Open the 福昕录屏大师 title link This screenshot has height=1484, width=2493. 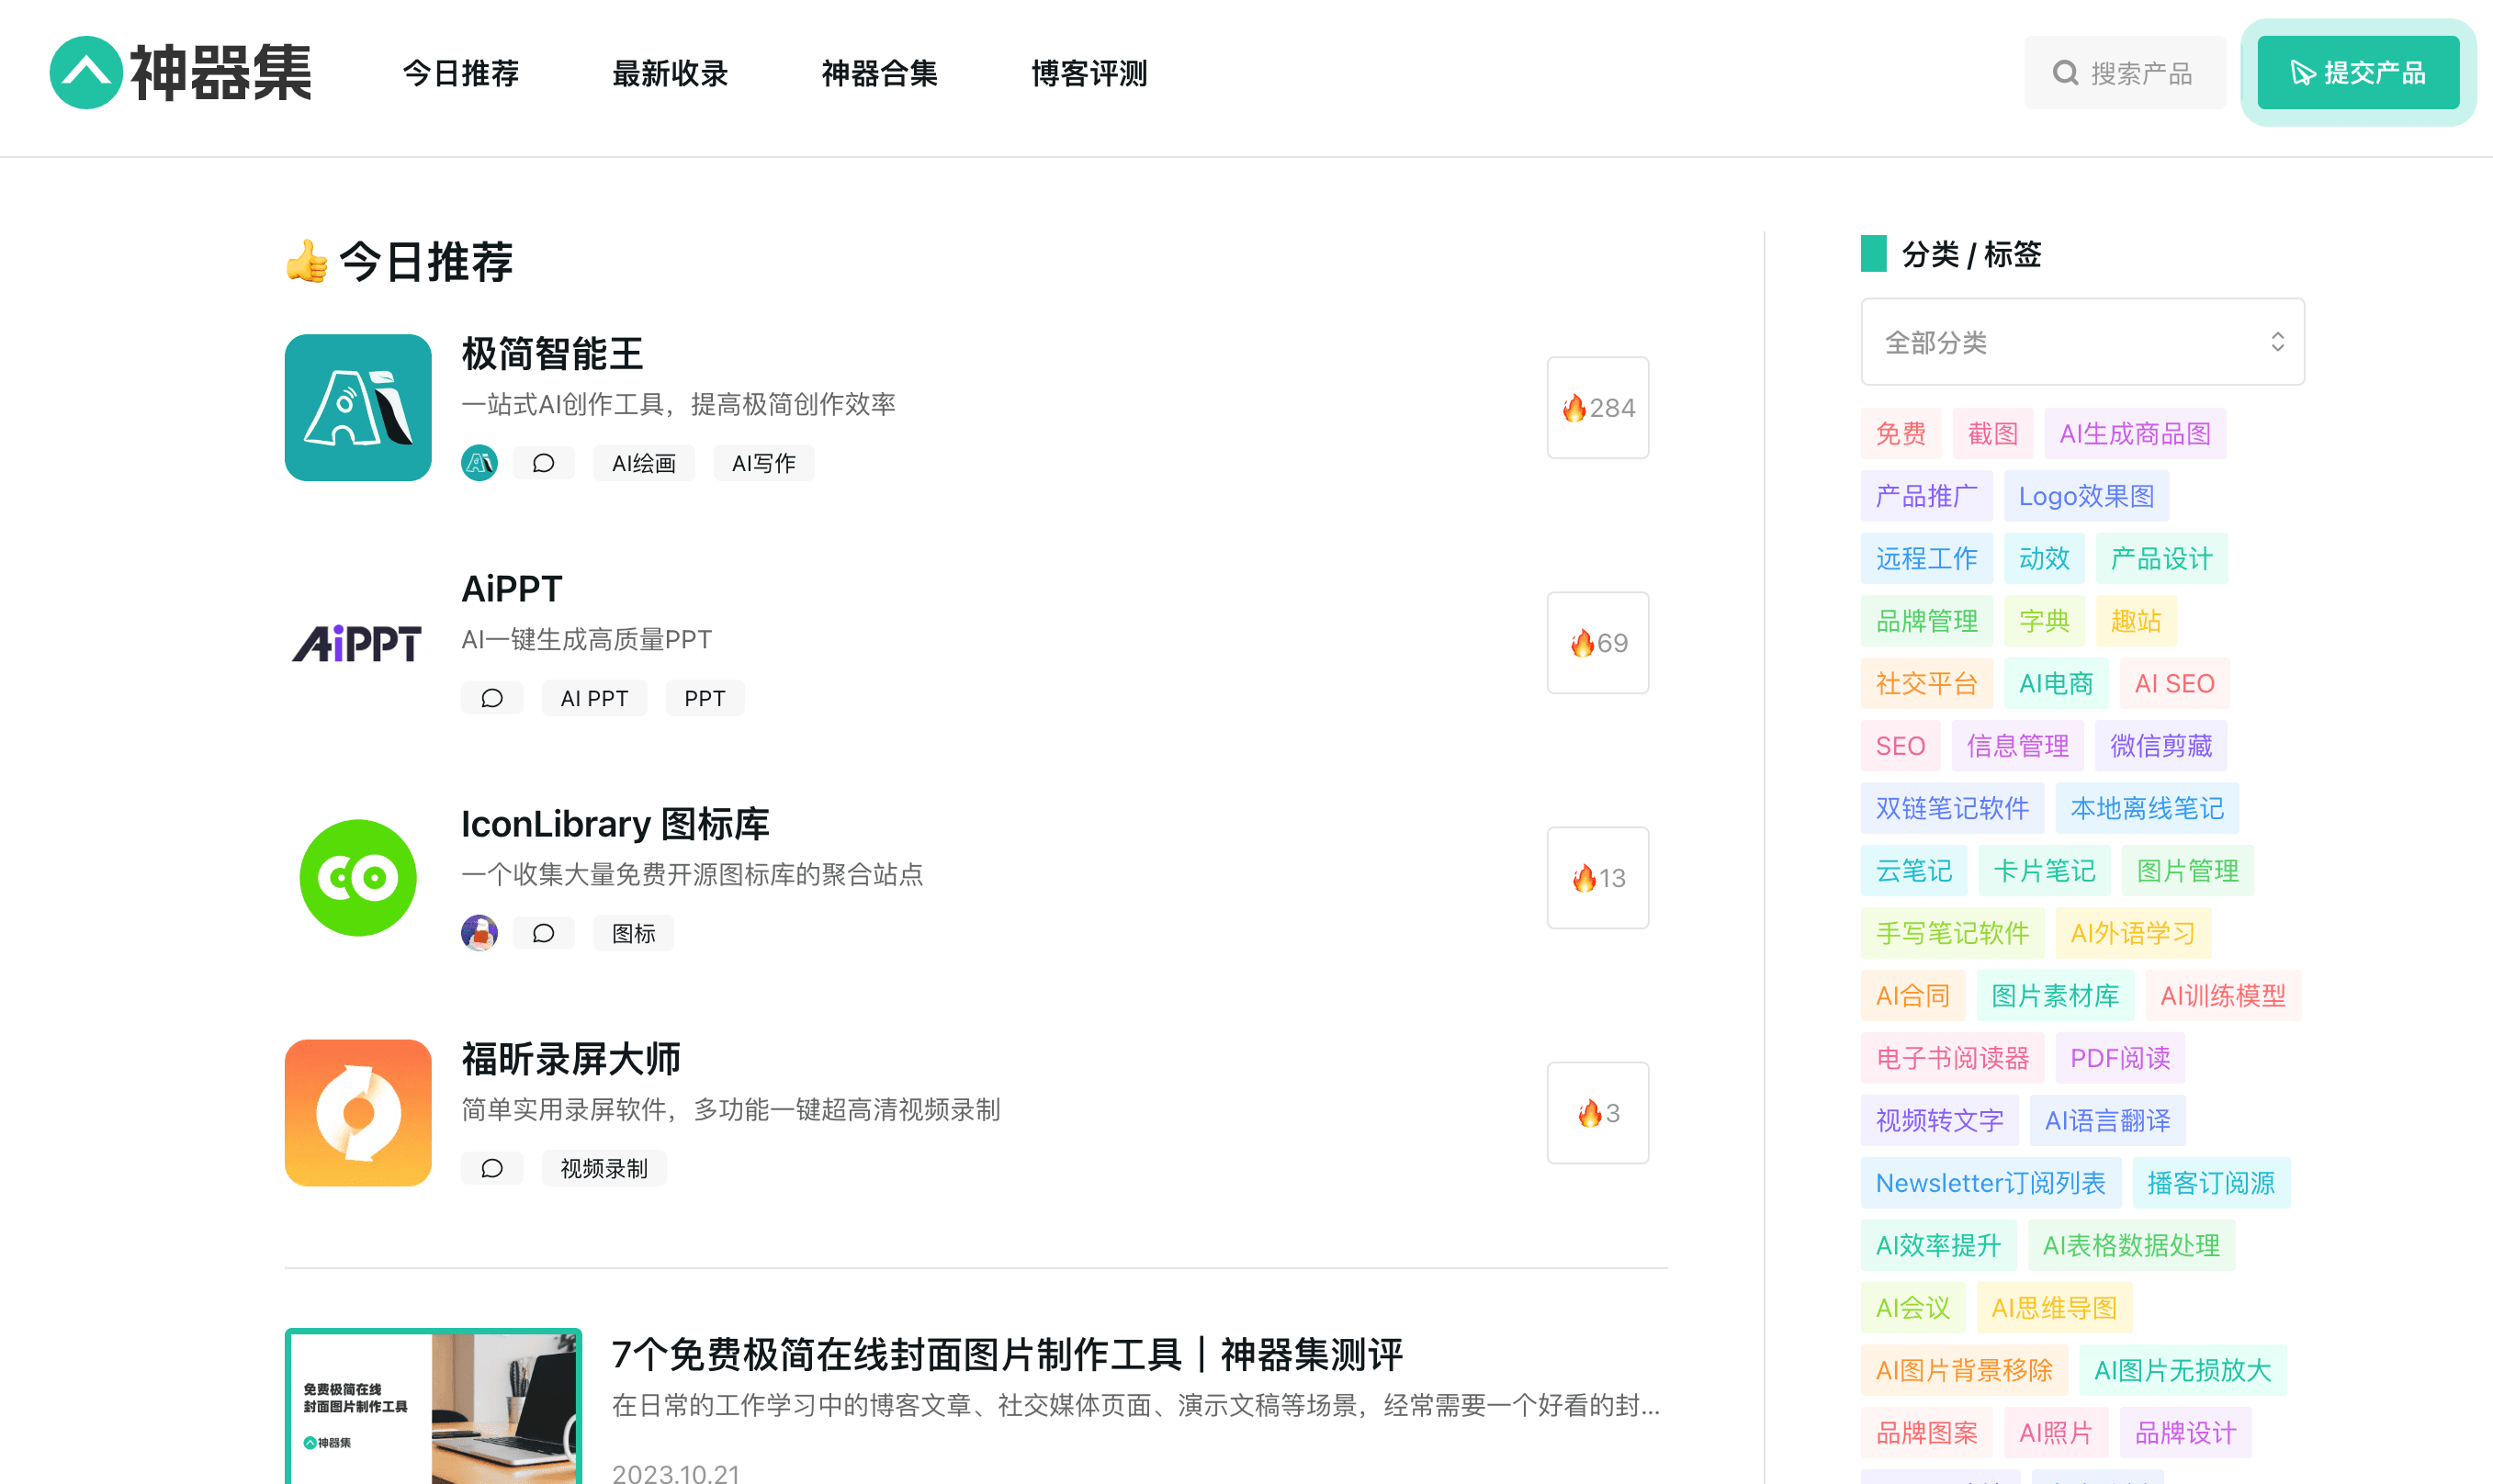click(571, 1059)
